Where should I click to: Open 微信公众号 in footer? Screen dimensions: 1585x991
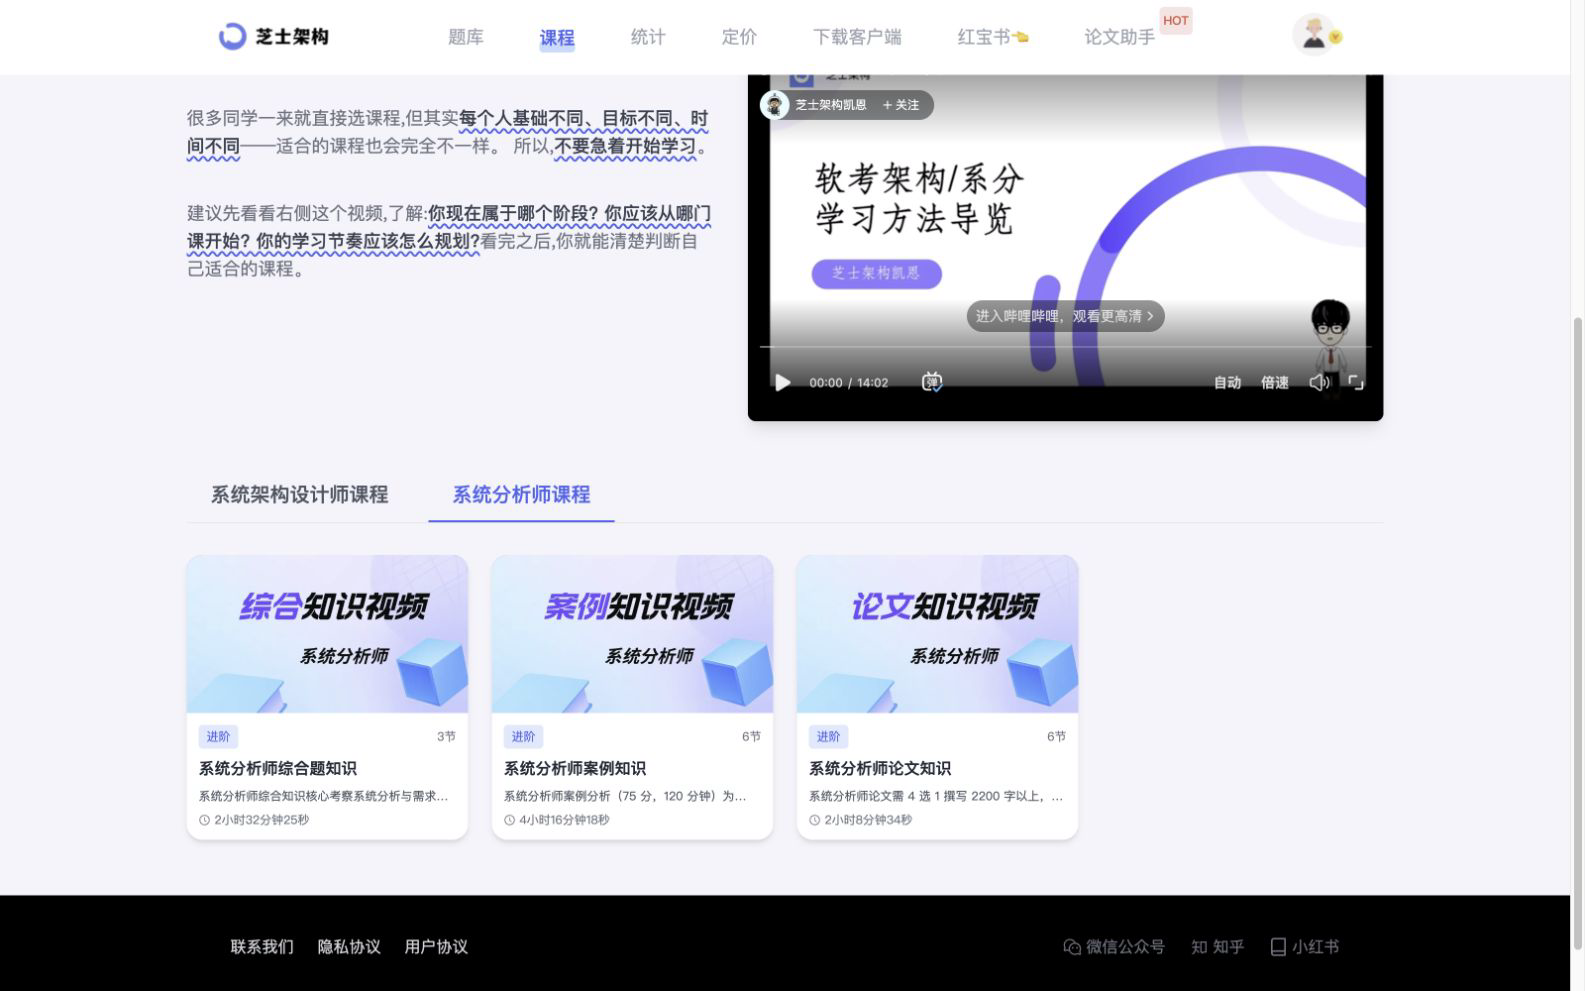tap(1114, 947)
